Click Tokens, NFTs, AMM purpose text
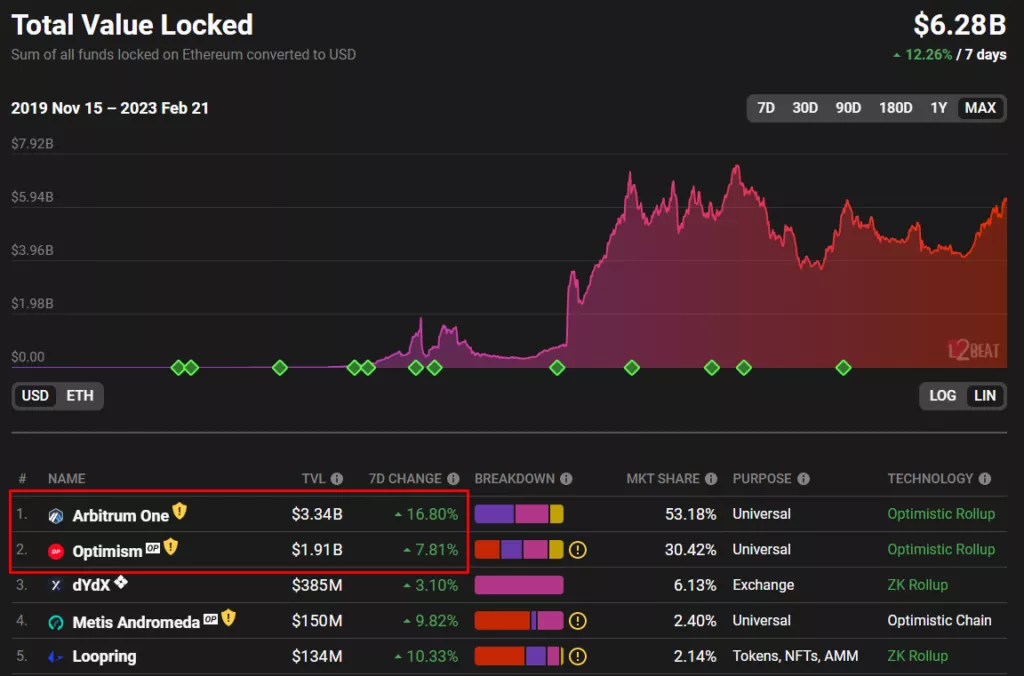Image resolution: width=1024 pixels, height=676 pixels. click(x=795, y=656)
